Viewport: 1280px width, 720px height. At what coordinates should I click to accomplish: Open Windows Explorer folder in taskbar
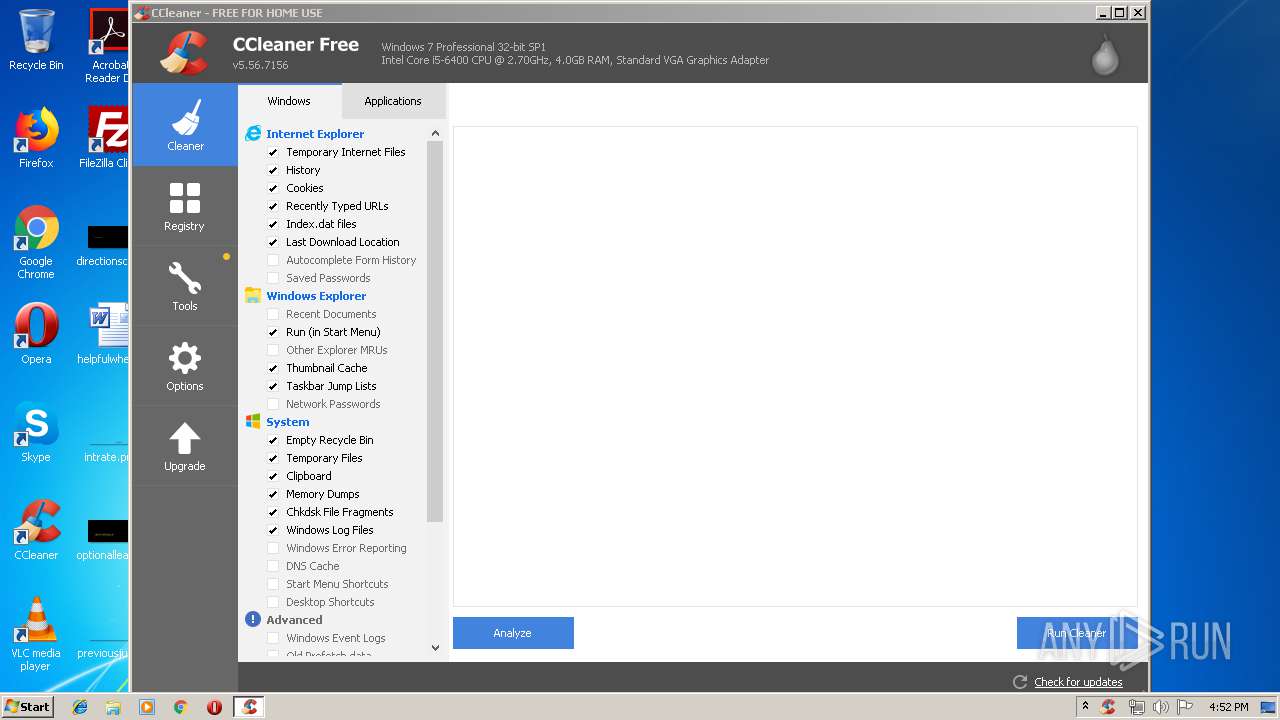113,707
